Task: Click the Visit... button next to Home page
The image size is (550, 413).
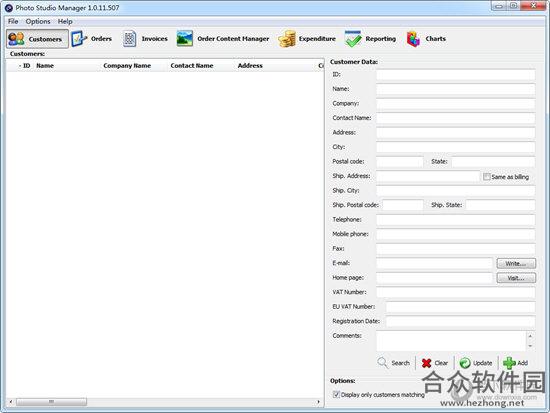Action: pyautogui.click(x=516, y=278)
